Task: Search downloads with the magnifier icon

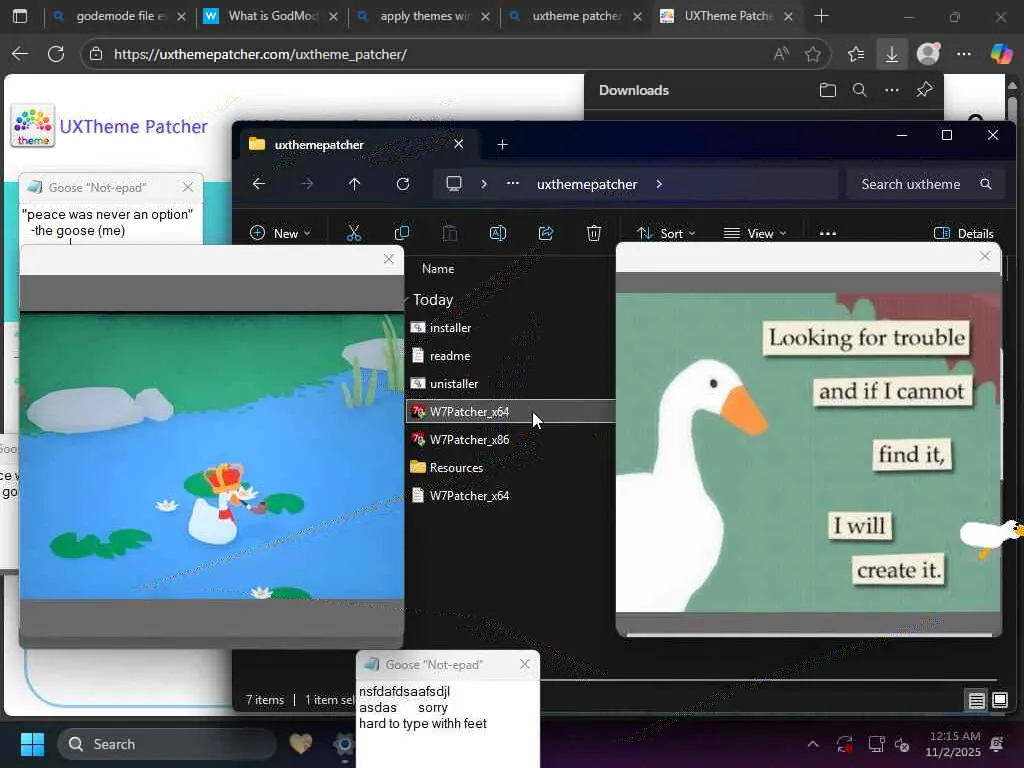Action: point(859,90)
